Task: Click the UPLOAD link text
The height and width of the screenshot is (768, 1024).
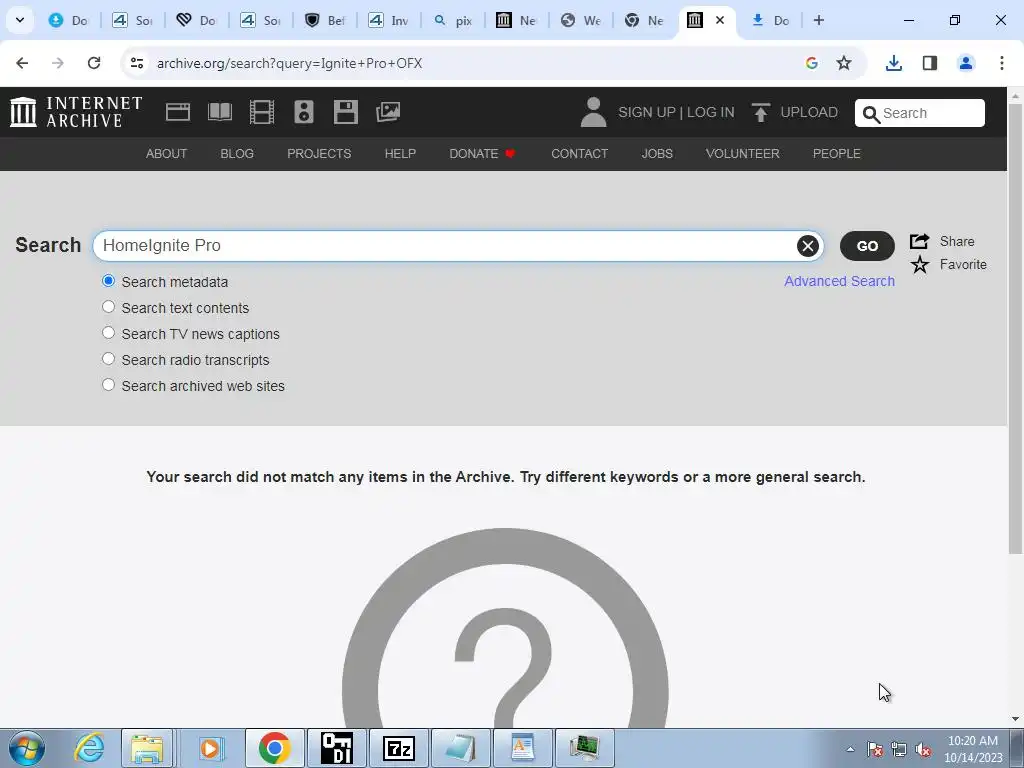Action: pyautogui.click(x=809, y=112)
